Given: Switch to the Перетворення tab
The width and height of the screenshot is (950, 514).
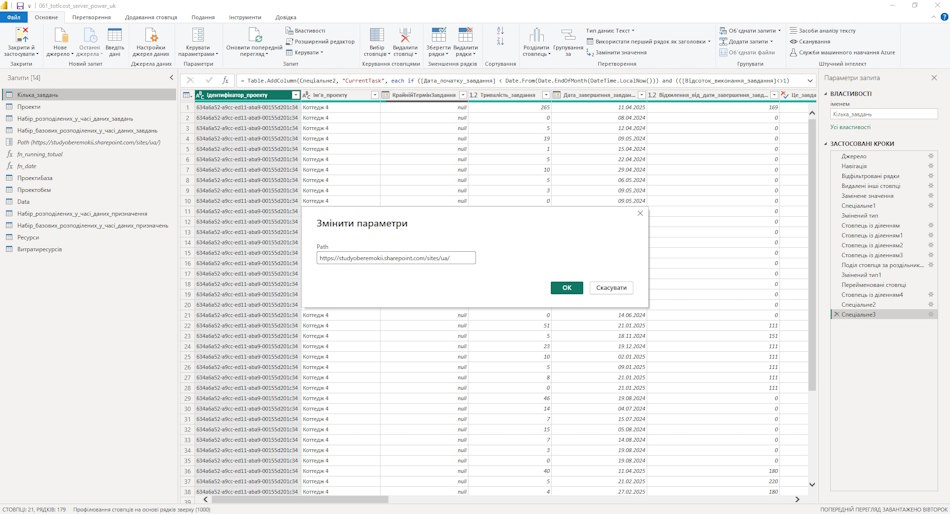Looking at the screenshot, I should point(91,17).
